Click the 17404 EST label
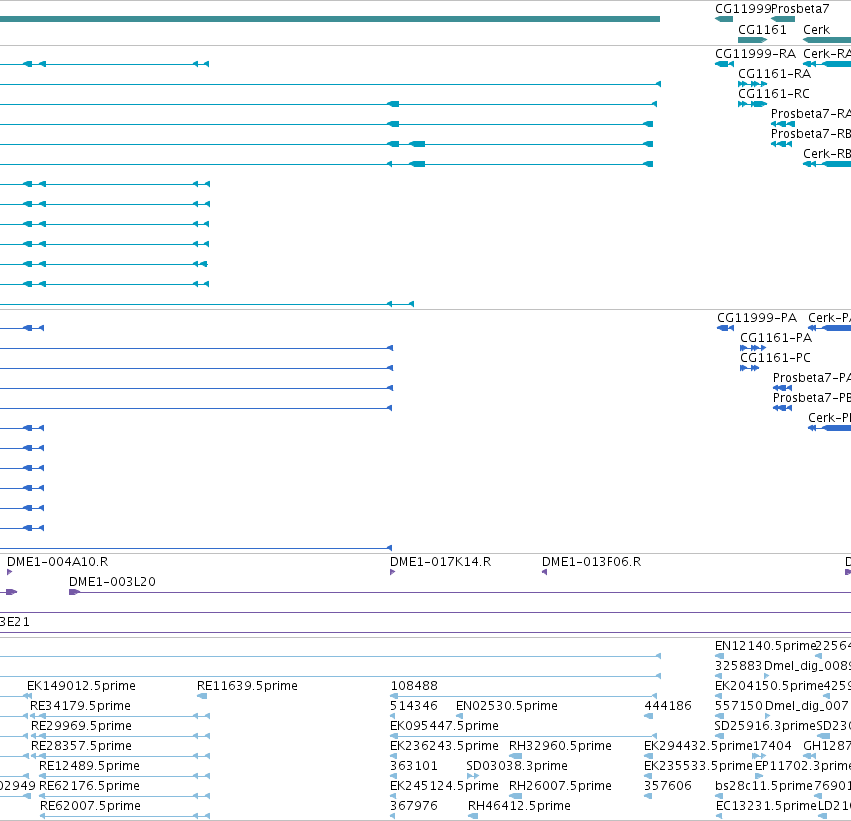 [x=772, y=746]
